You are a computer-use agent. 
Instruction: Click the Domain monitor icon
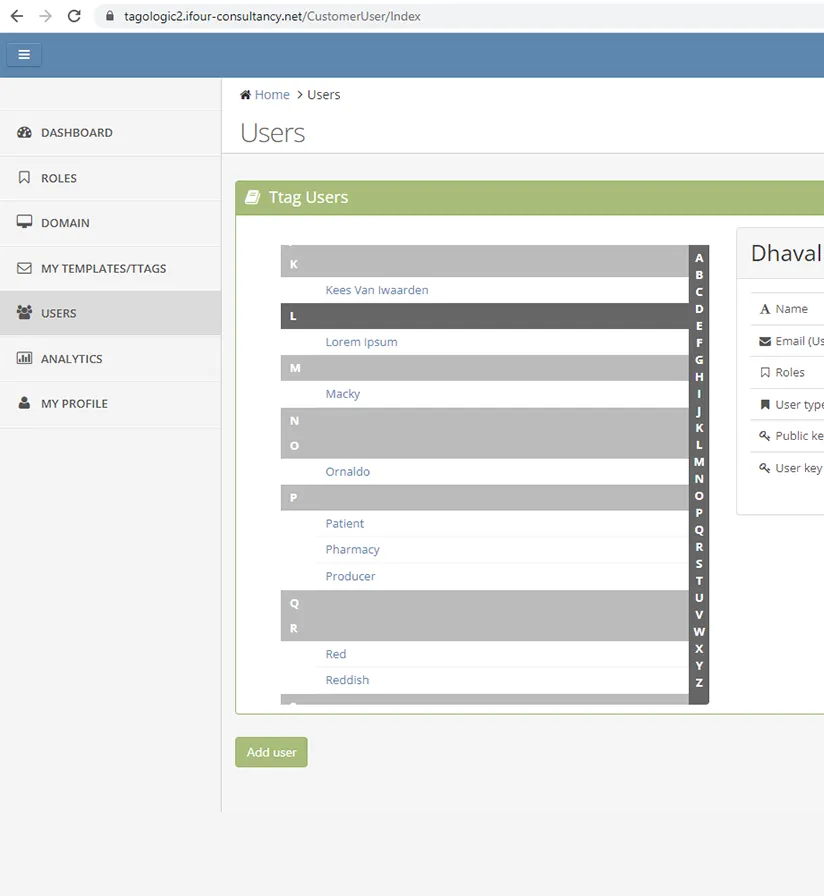pyautogui.click(x=25, y=223)
